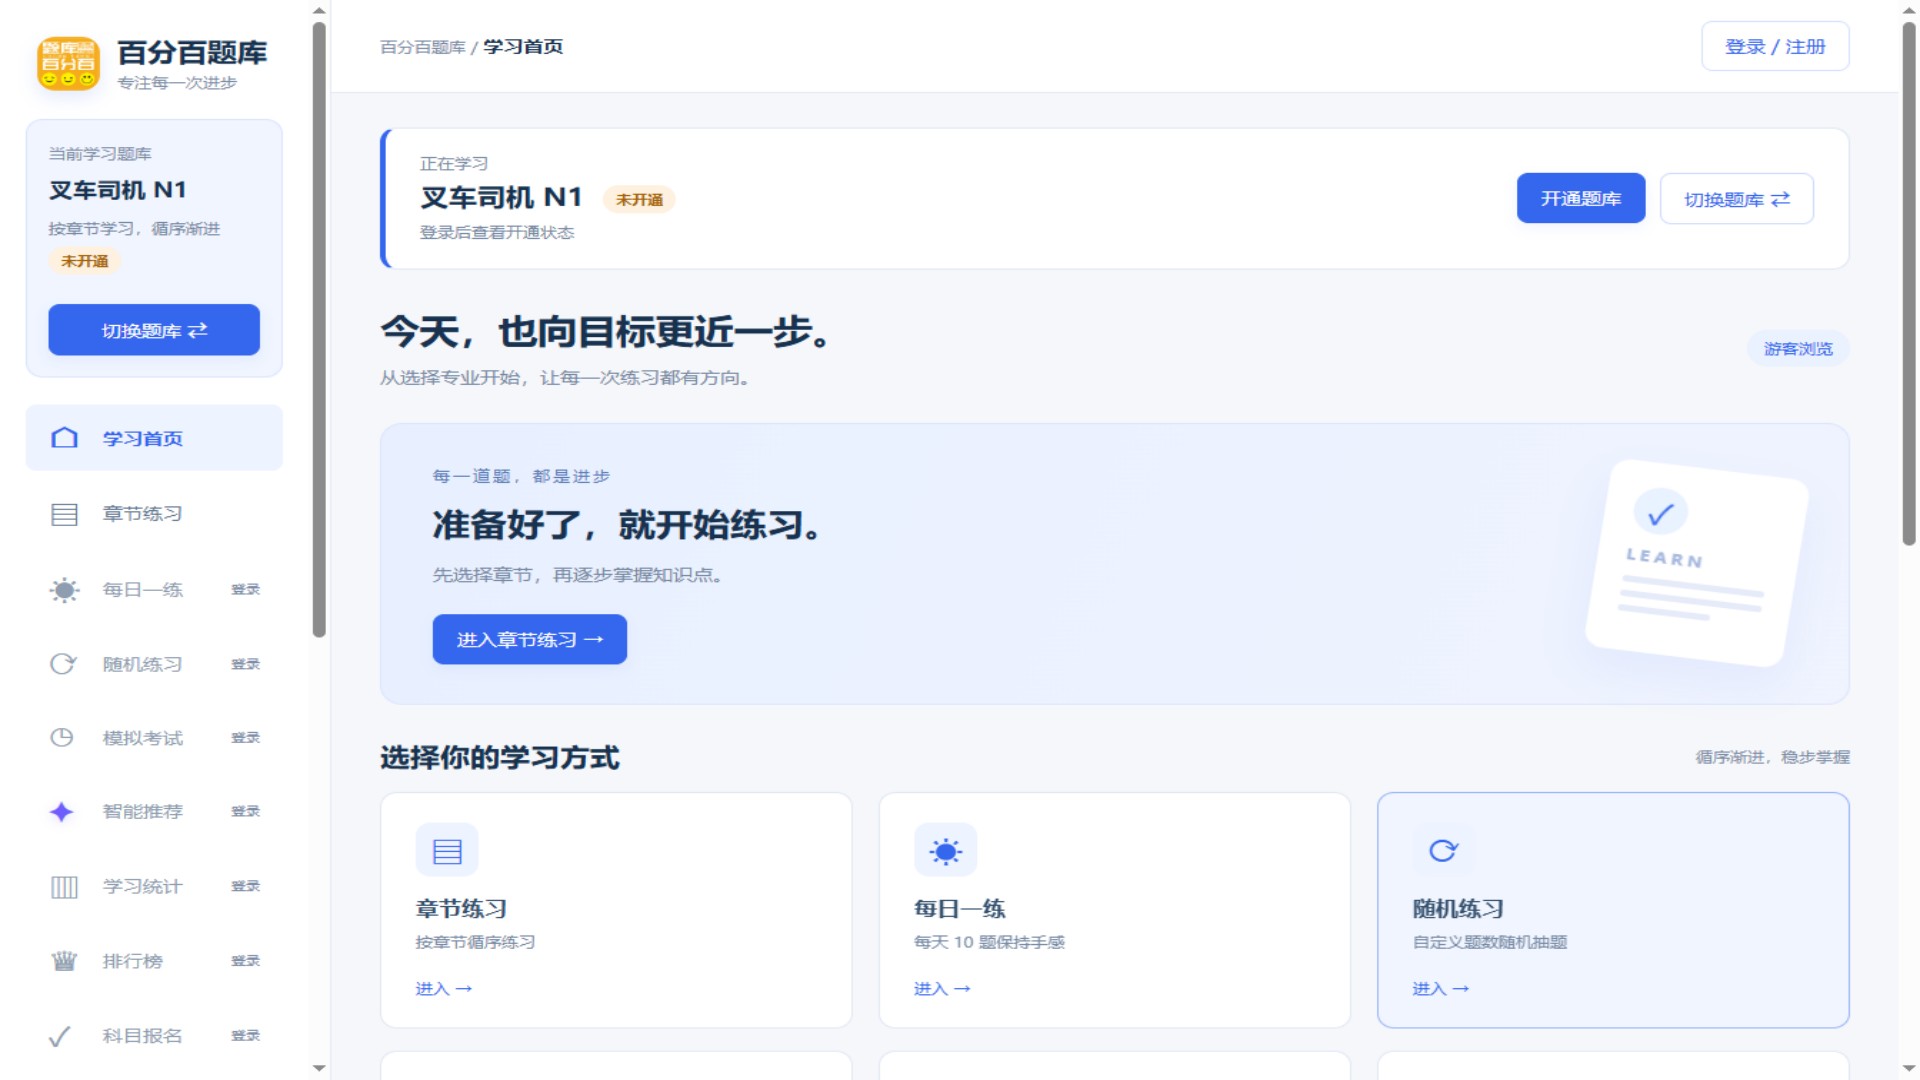
Task: Click the 游客浏览 badge
Action: (1798, 349)
